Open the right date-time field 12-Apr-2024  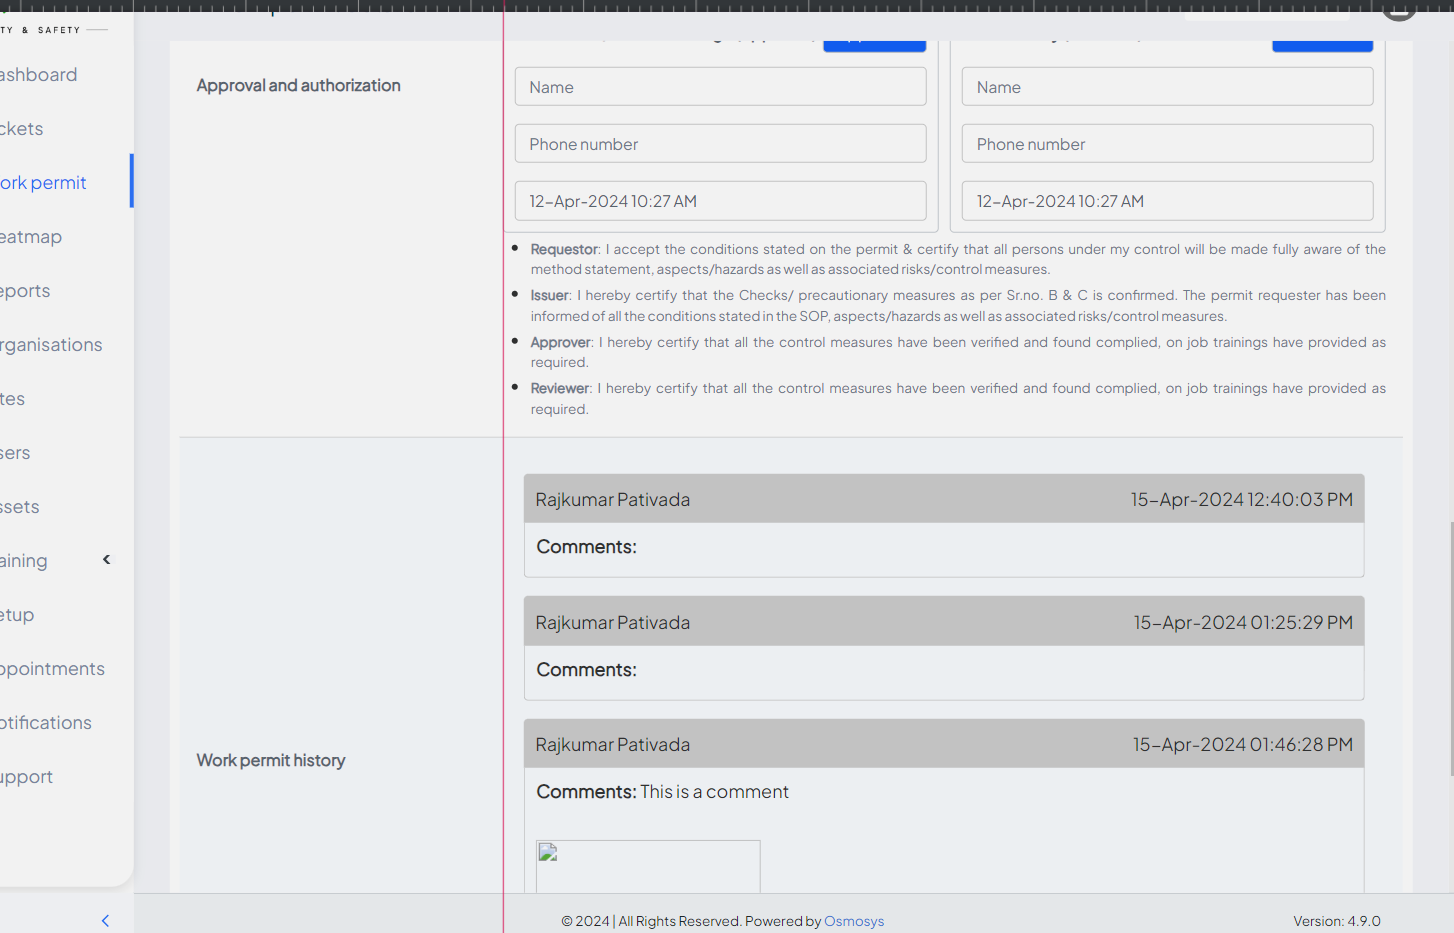coord(1167,201)
